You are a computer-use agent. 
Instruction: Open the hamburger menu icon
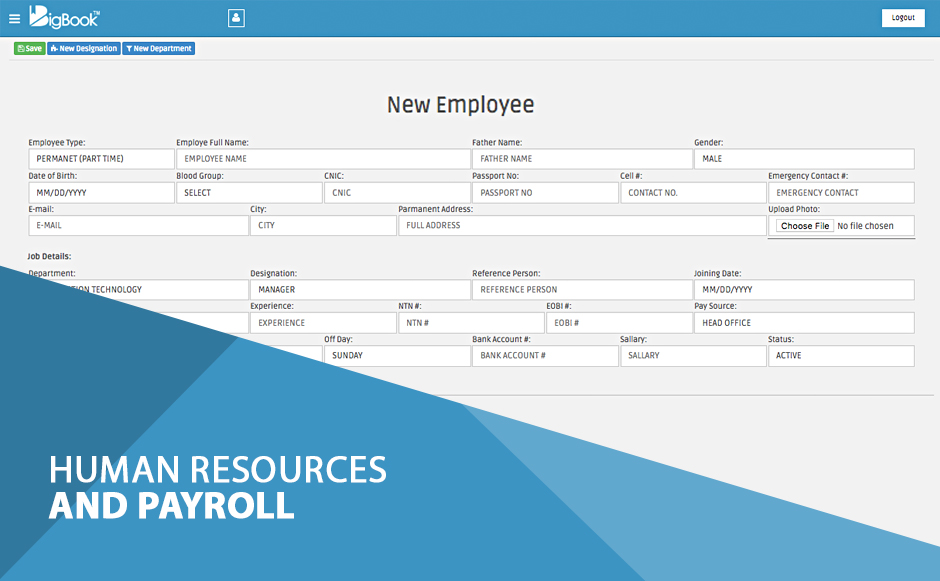click(x=14, y=18)
